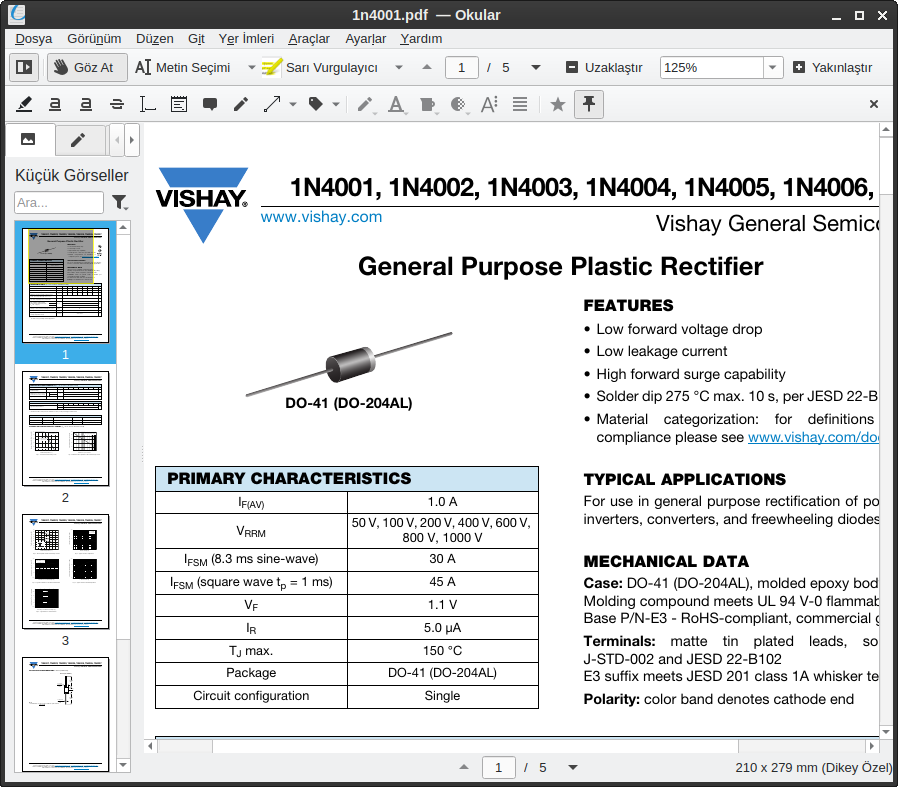Select the highlighter annotation tool

(x=25, y=104)
